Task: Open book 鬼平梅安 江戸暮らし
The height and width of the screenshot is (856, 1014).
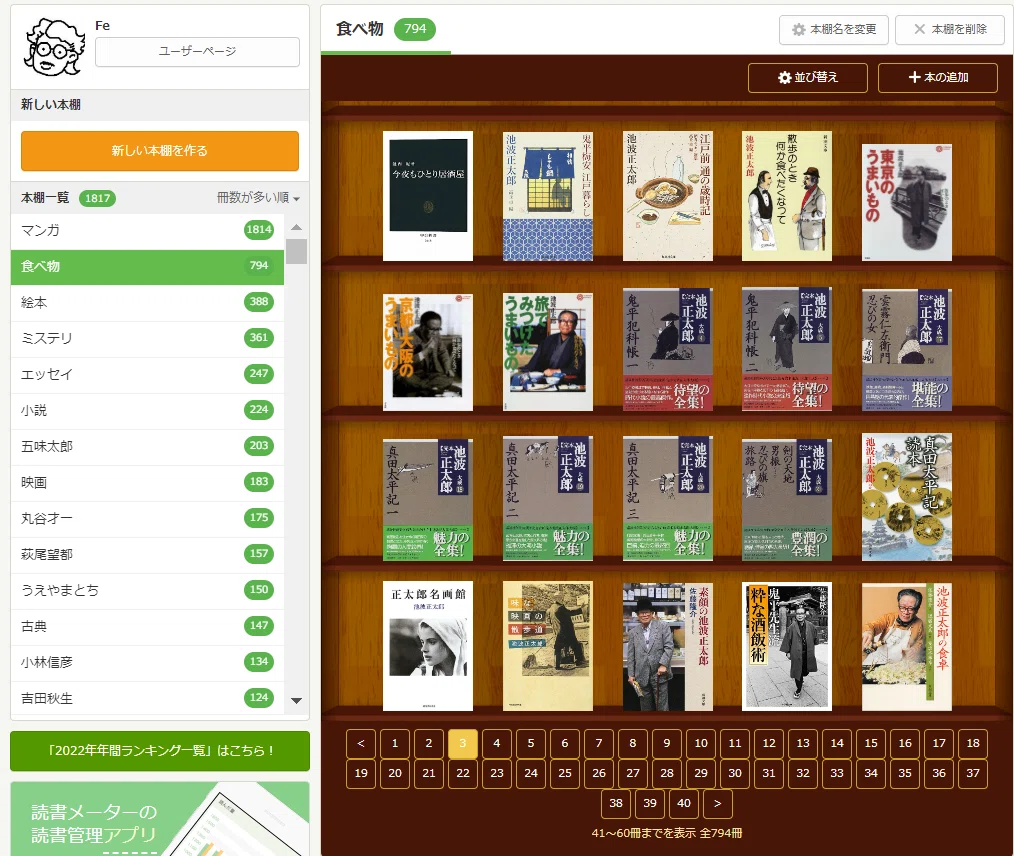Action: point(548,196)
